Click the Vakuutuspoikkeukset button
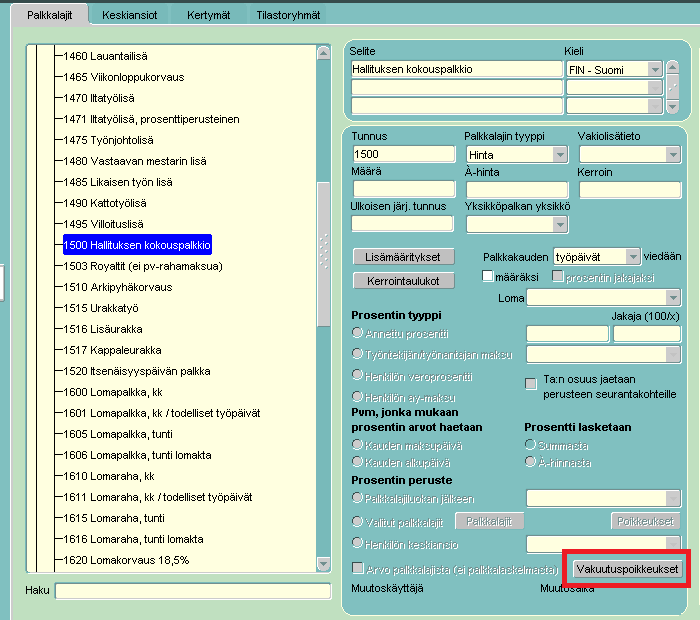Viewport: 700px width, 620px height. pos(627,569)
